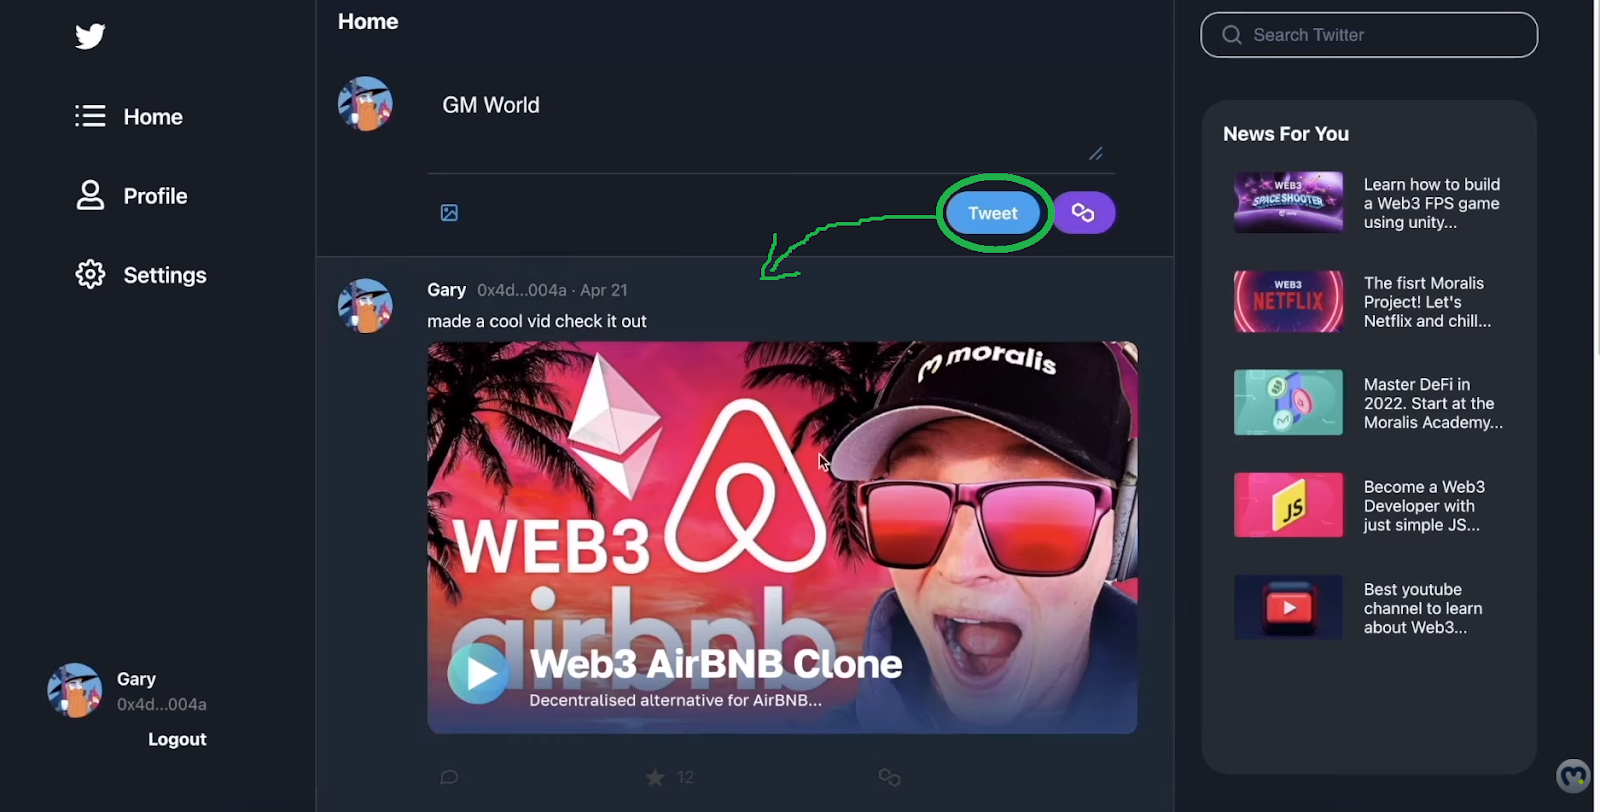Click the Twitter bird logo
Screen dimensions: 1600x812
[90, 36]
